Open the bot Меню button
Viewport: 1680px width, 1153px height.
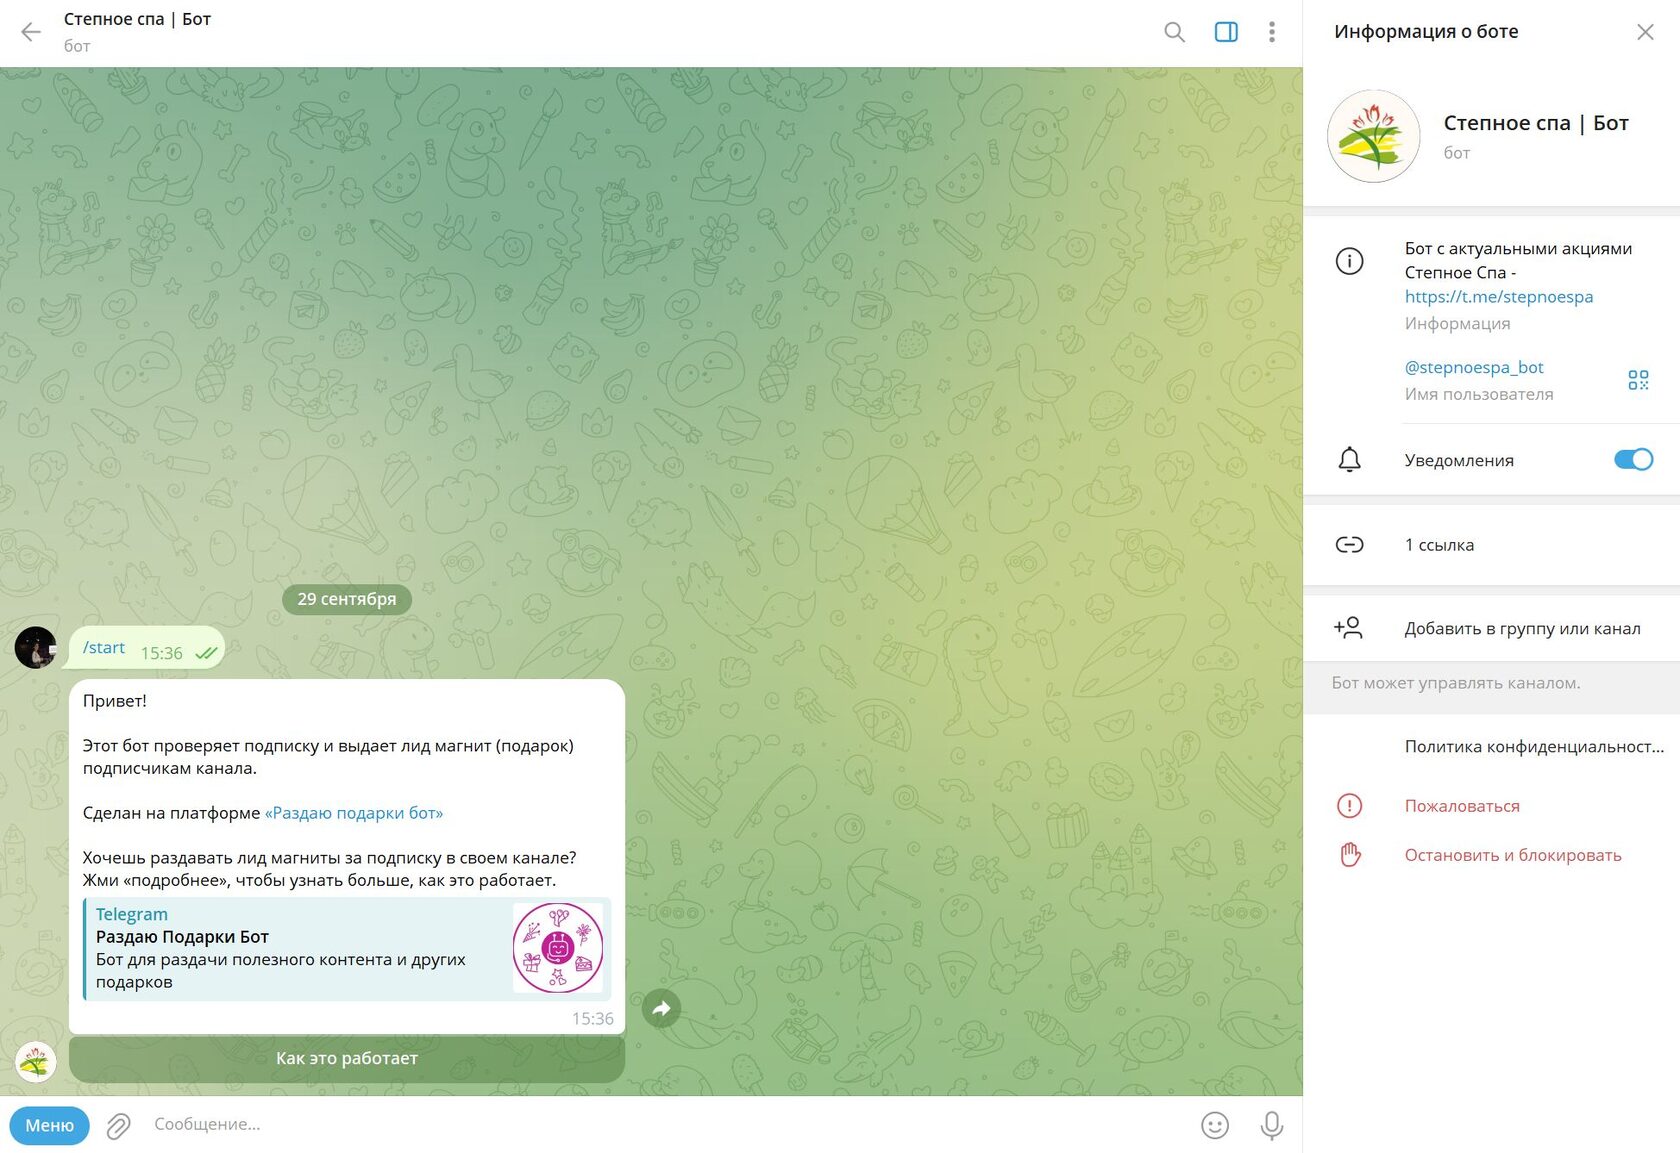click(x=50, y=1125)
